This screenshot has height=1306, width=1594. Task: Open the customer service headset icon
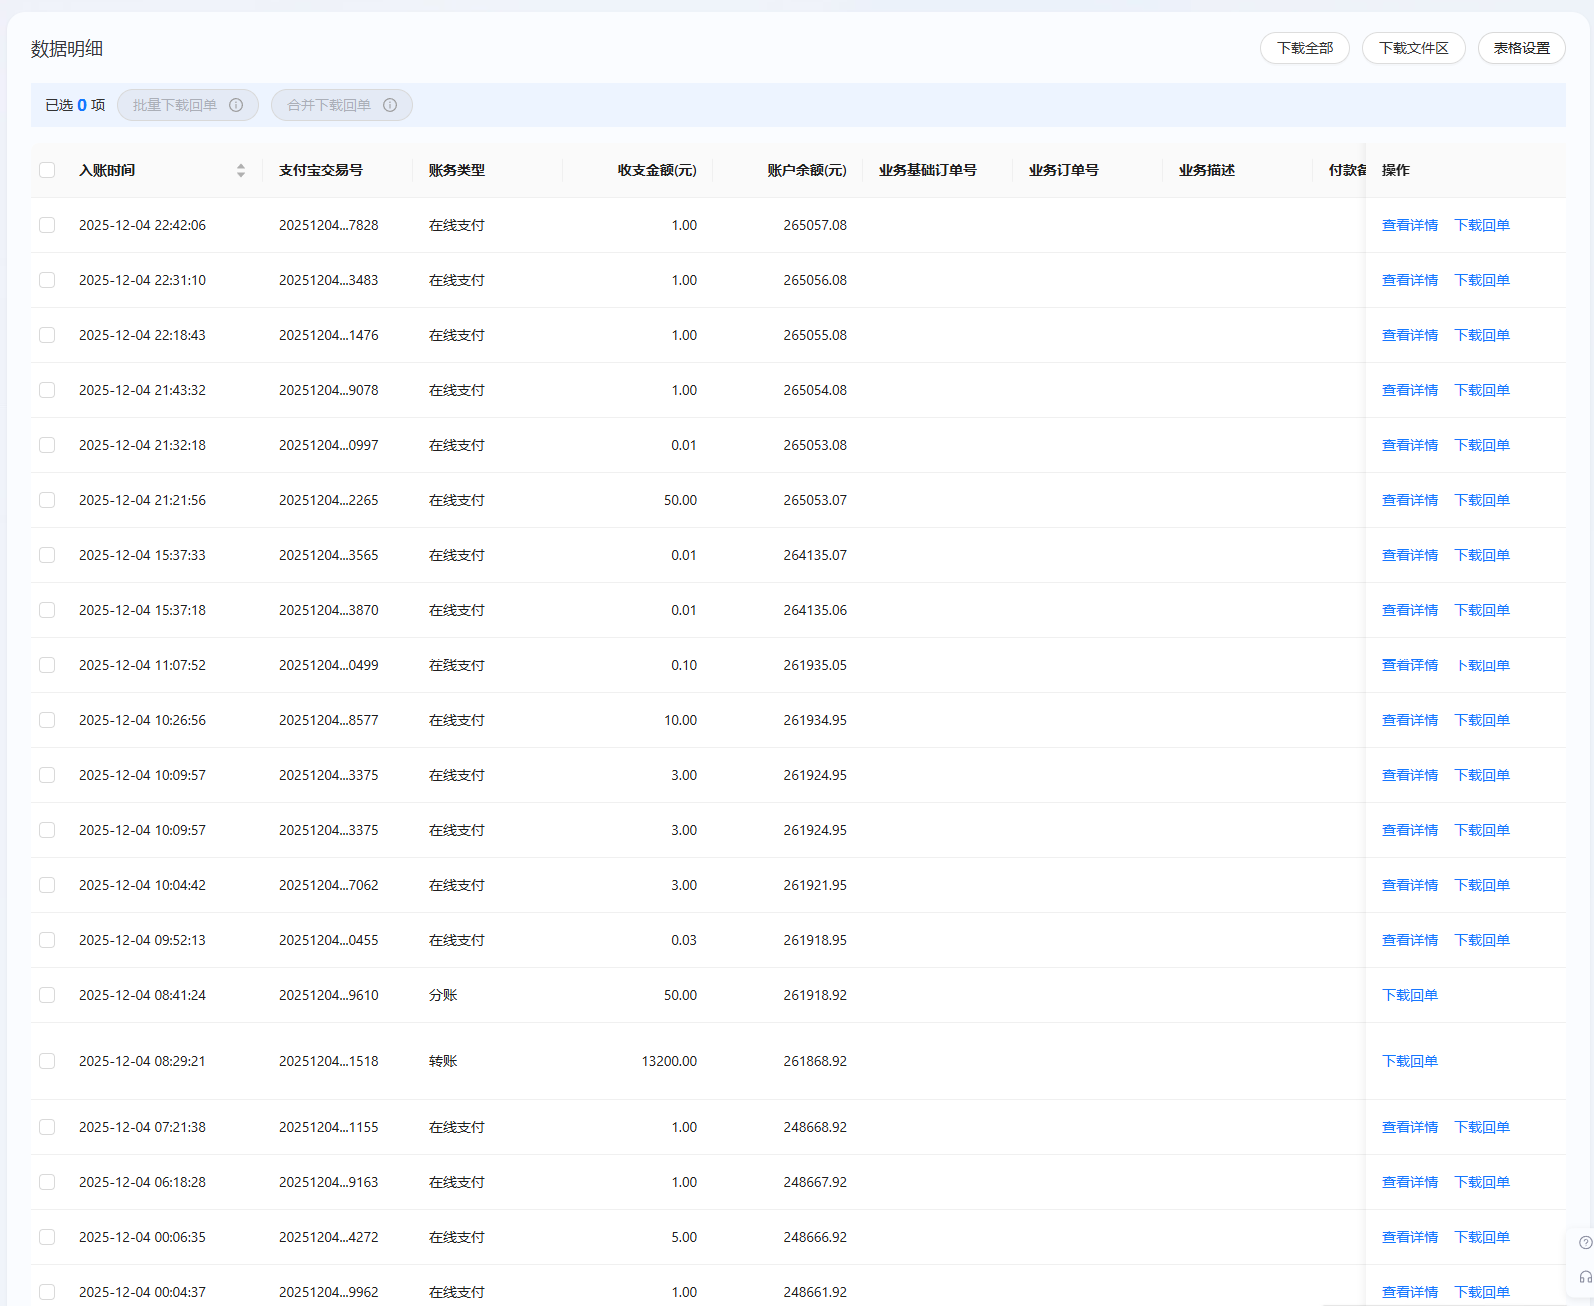click(x=1585, y=1277)
